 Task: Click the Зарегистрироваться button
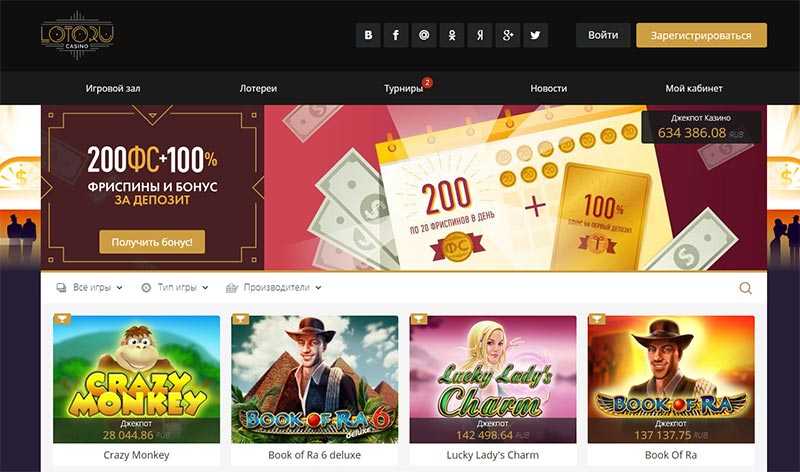coord(701,35)
